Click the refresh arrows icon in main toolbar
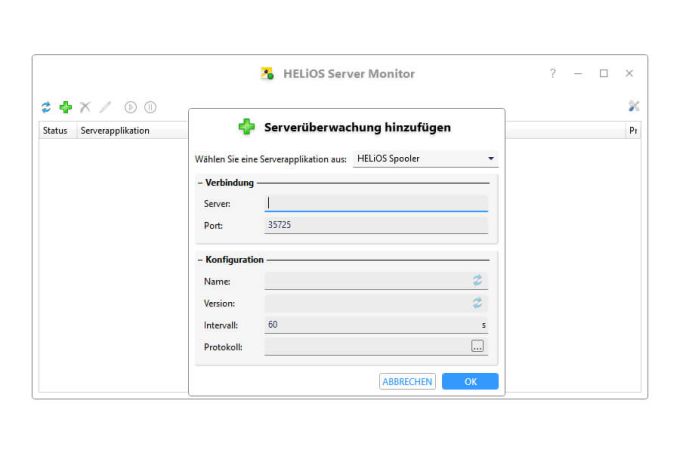 point(46,107)
